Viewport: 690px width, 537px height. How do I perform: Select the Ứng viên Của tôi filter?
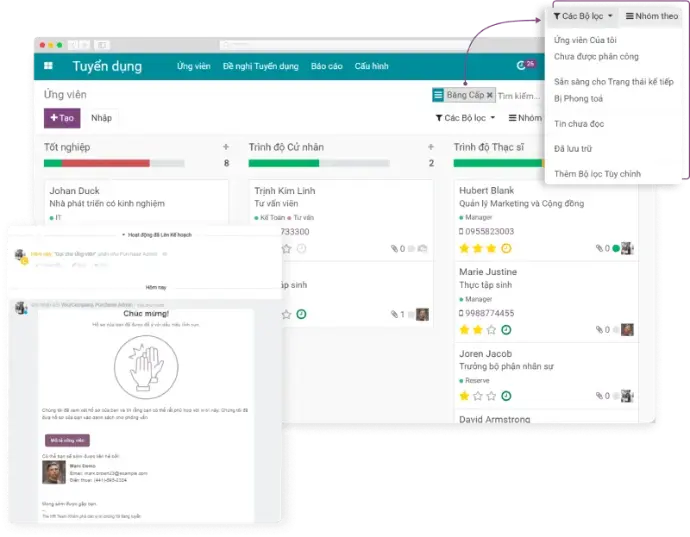pos(585,40)
